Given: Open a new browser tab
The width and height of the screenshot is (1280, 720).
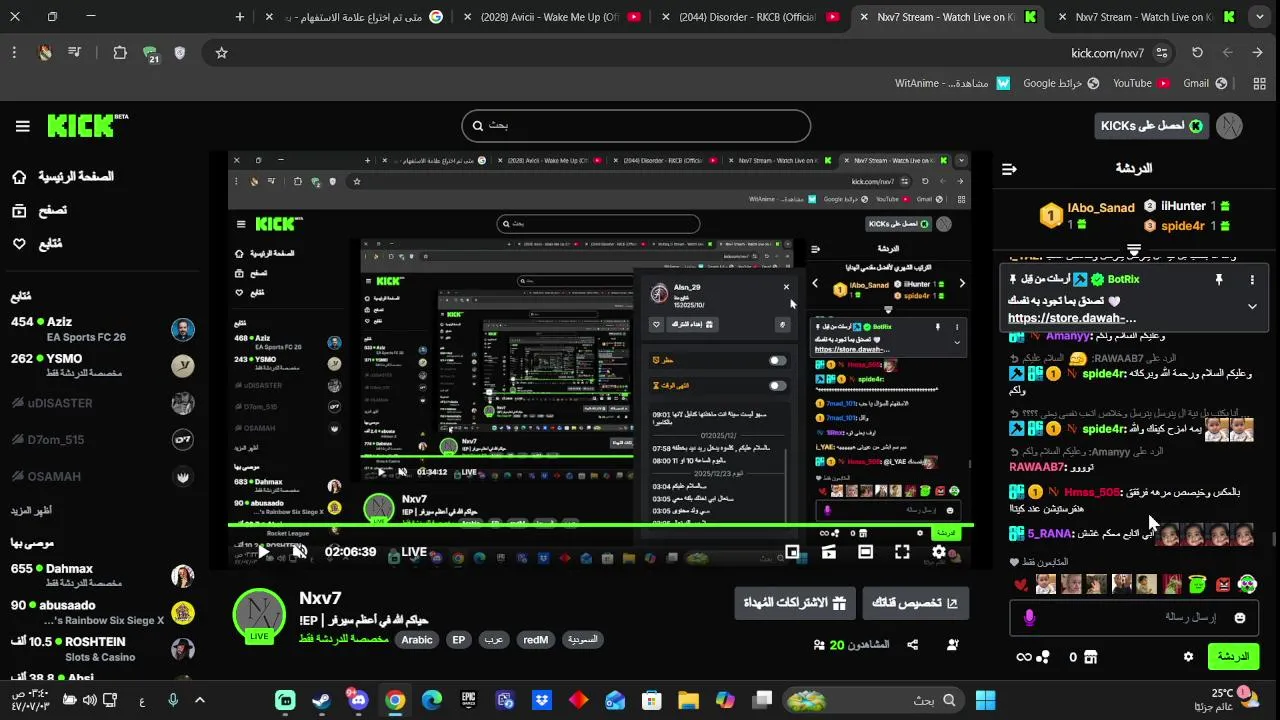Looking at the screenshot, I should click(240, 17).
